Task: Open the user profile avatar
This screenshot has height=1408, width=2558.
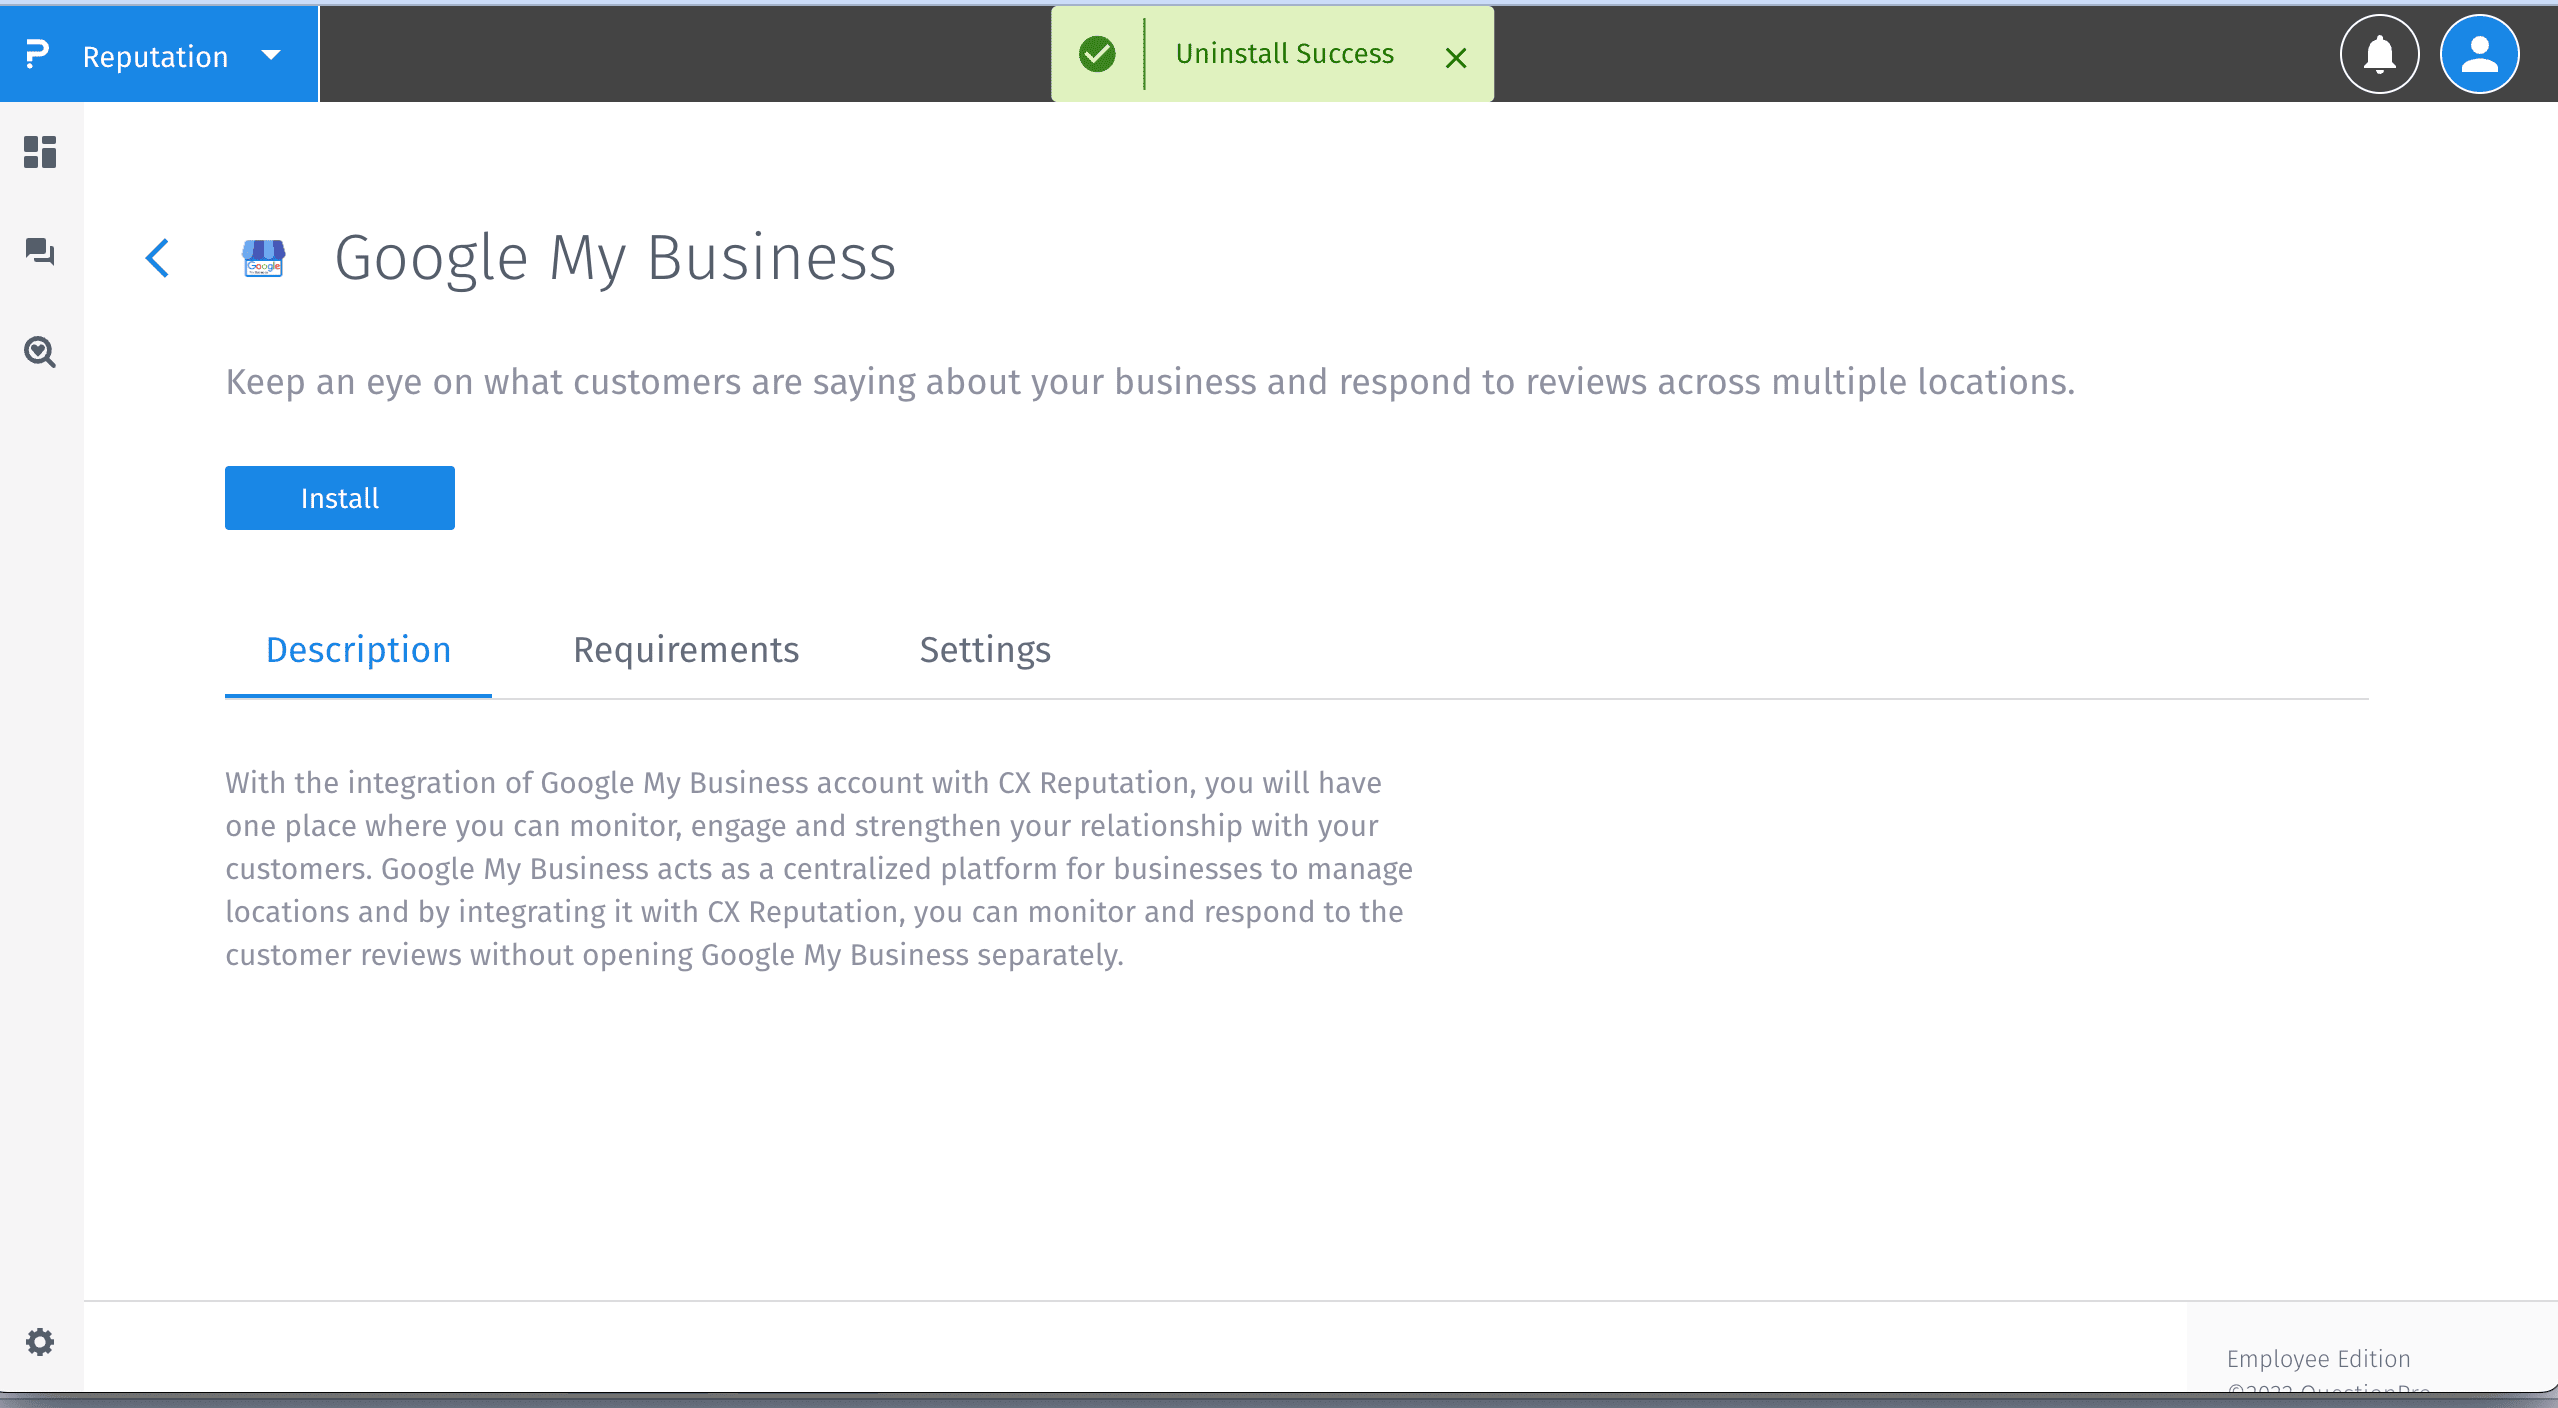Action: 2479,54
